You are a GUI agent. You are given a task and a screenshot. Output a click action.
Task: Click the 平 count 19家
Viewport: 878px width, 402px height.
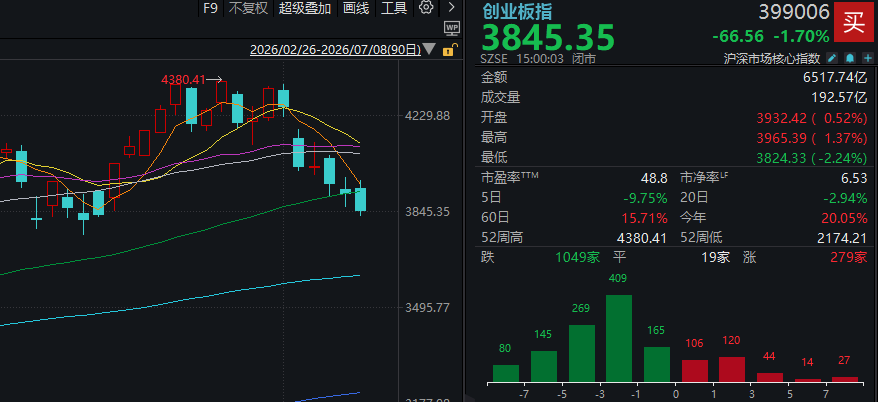pos(716,258)
